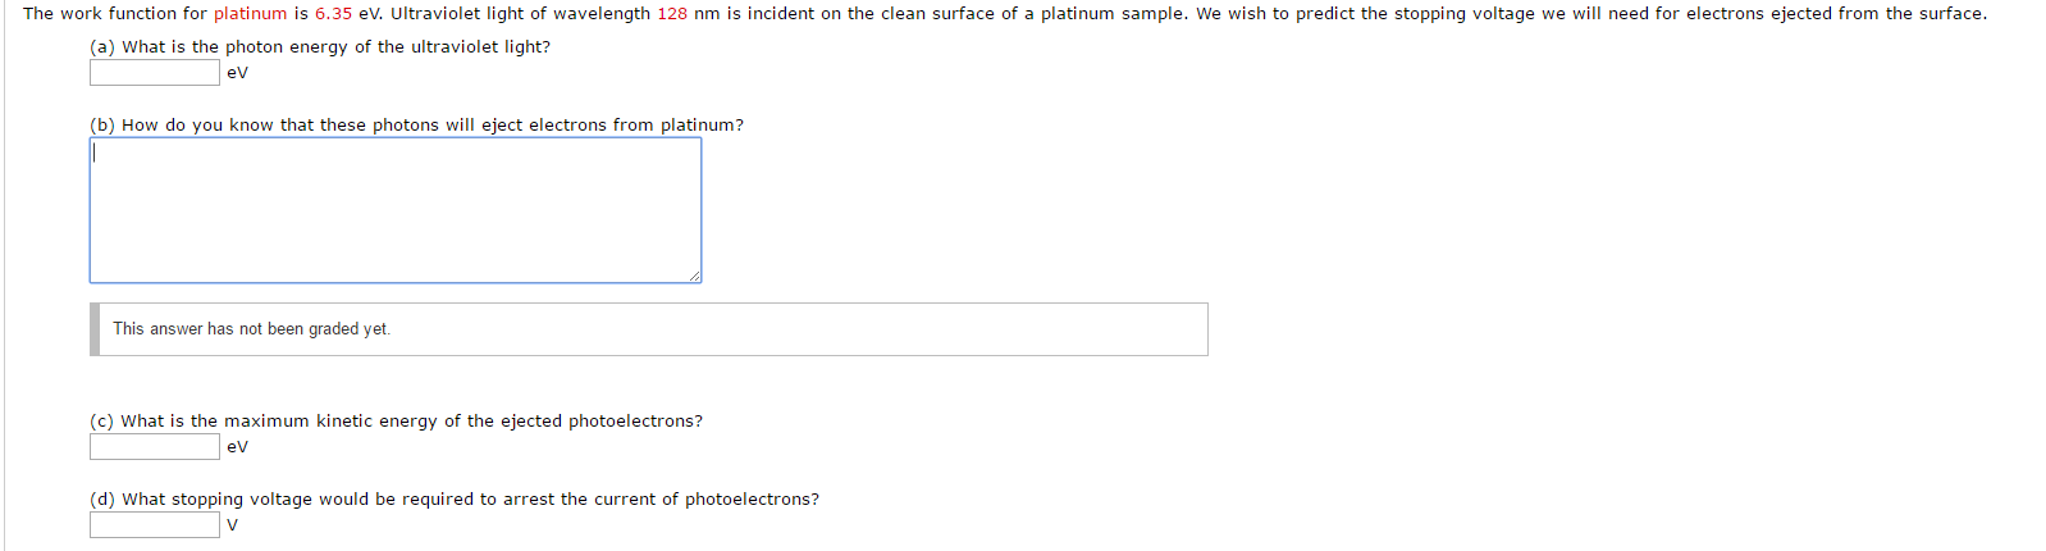Click the V unit beside stopping voltage field
The height and width of the screenshot is (551, 2046).
click(x=232, y=525)
